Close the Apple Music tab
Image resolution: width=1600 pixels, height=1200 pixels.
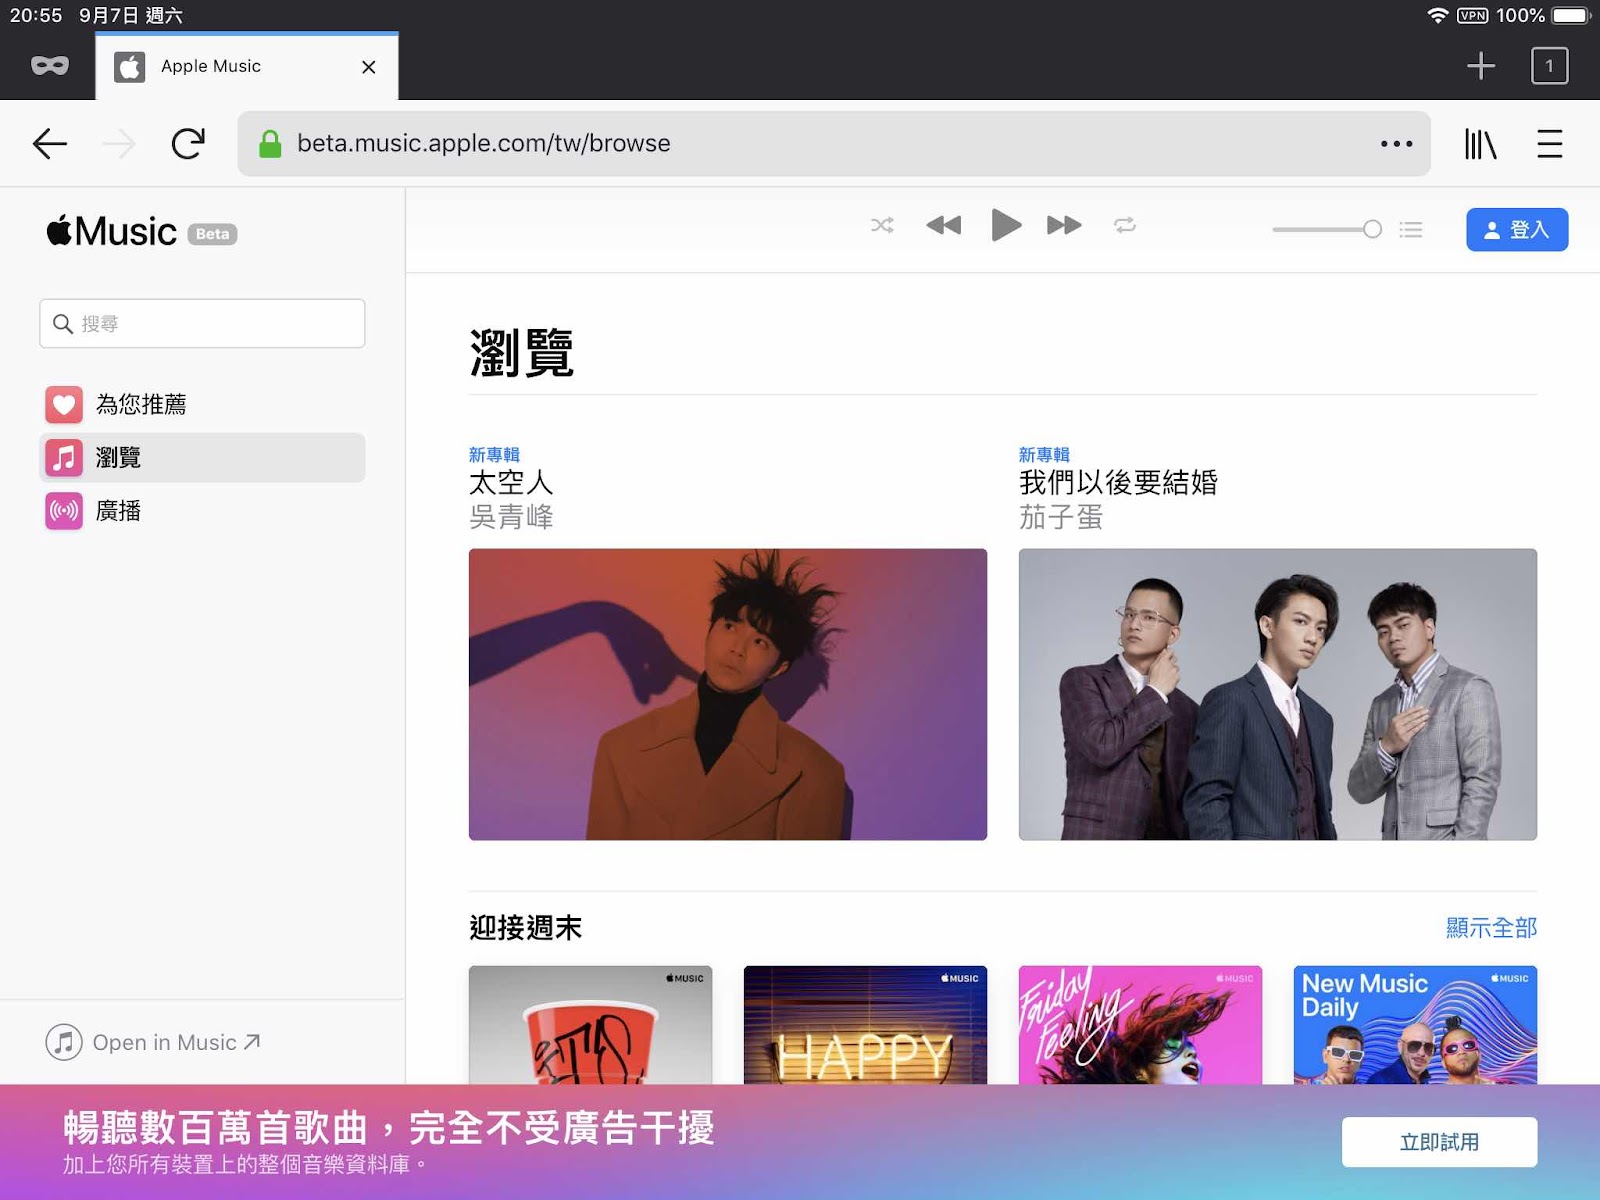coord(369,67)
